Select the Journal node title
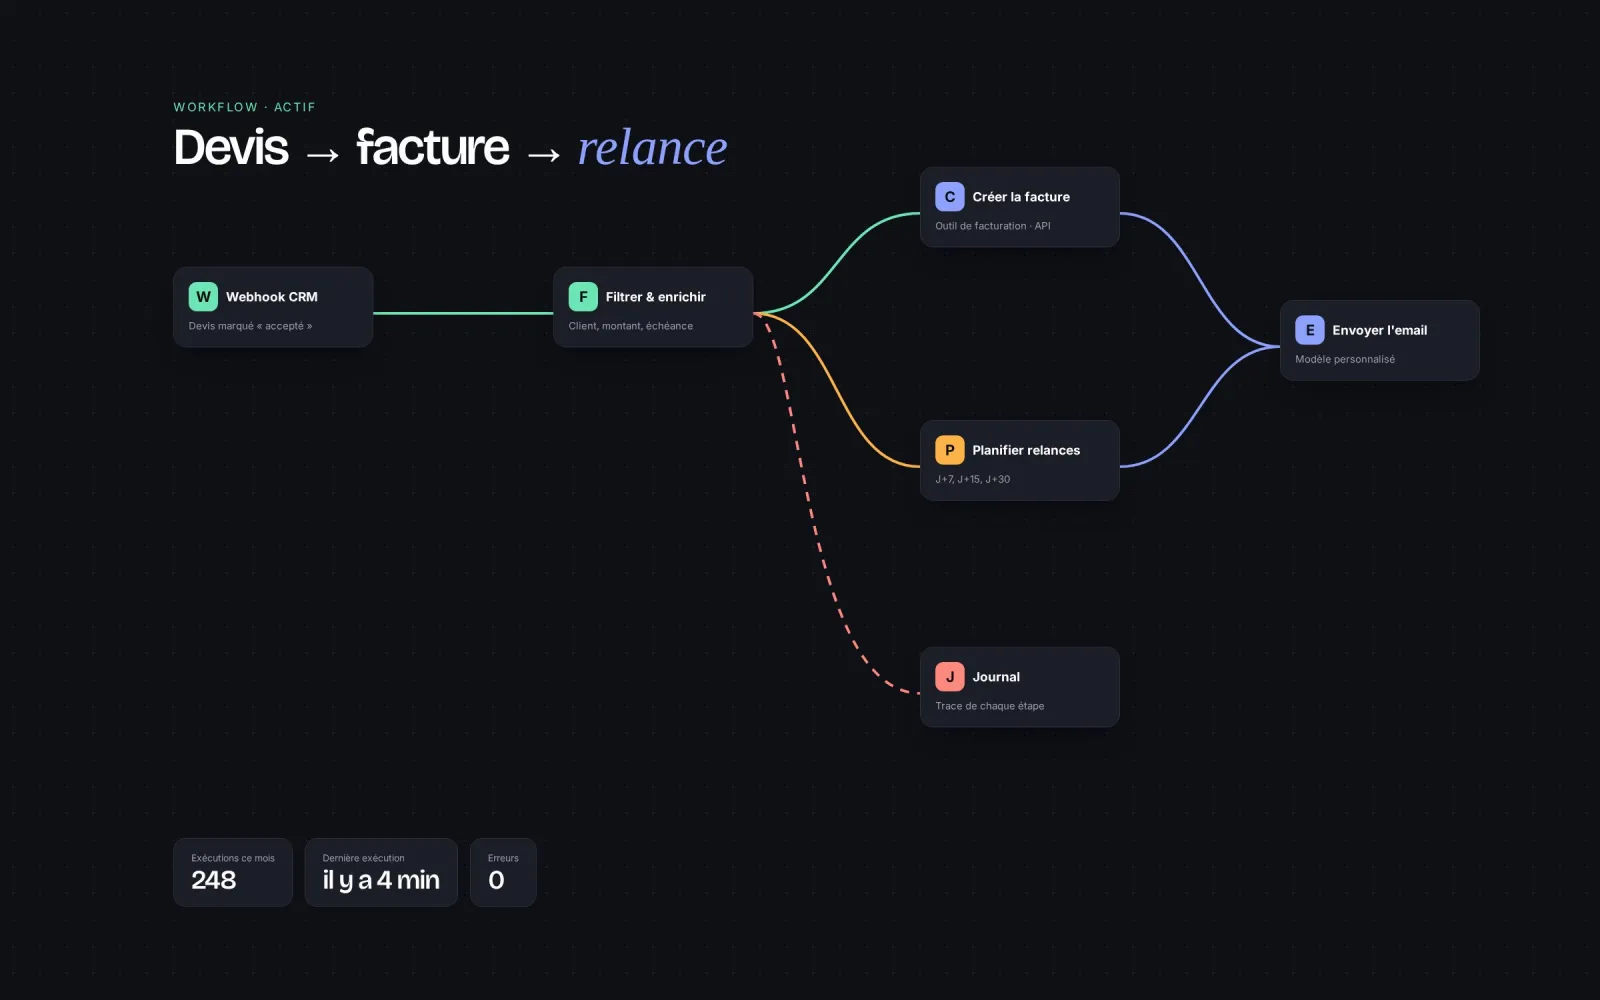1600x1000 pixels. [x=996, y=677]
